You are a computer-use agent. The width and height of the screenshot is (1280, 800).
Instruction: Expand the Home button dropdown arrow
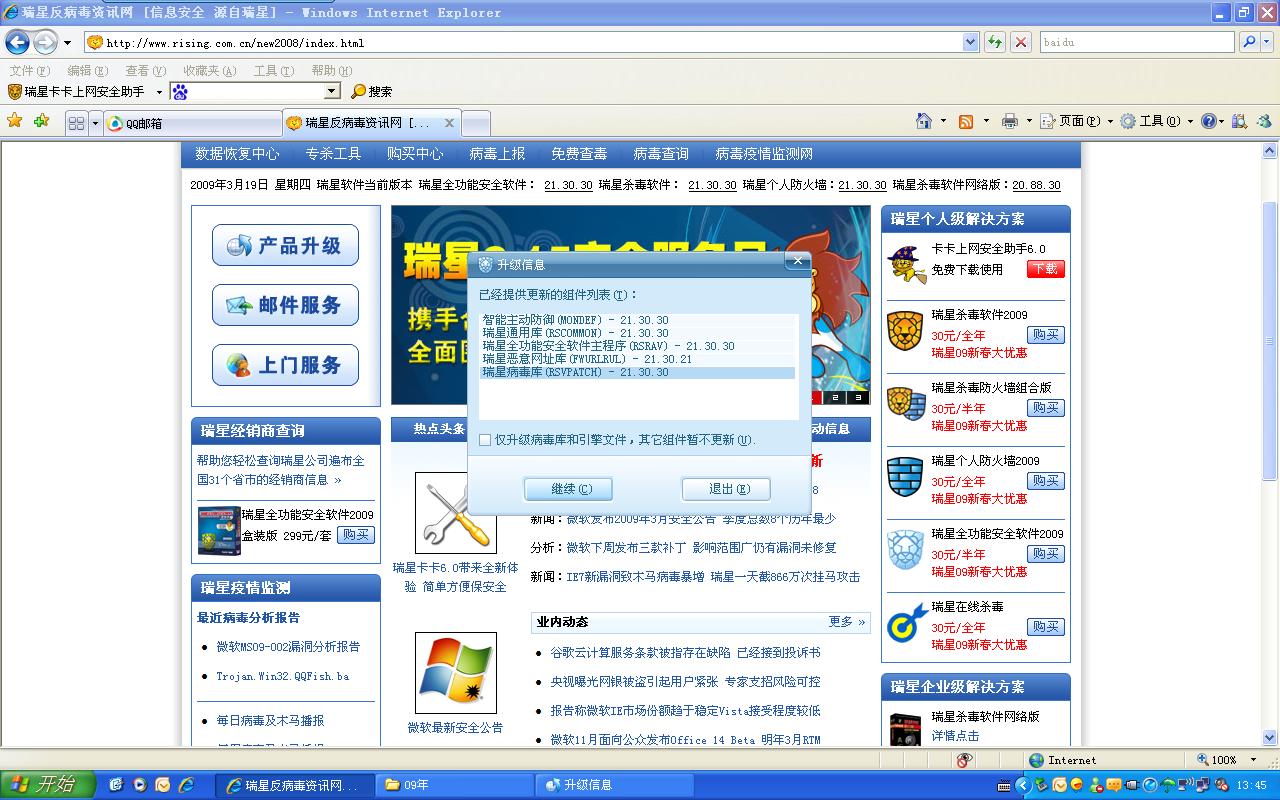(x=943, y=121)
